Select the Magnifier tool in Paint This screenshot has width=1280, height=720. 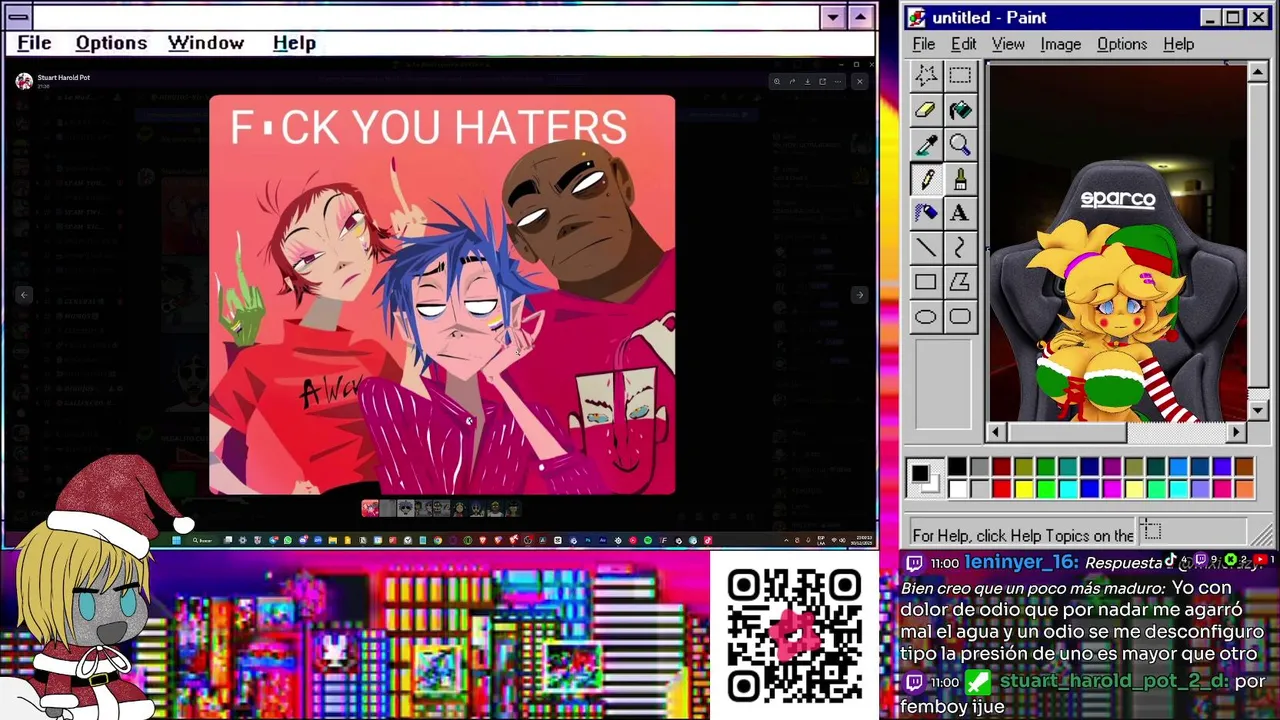point(960,145)
